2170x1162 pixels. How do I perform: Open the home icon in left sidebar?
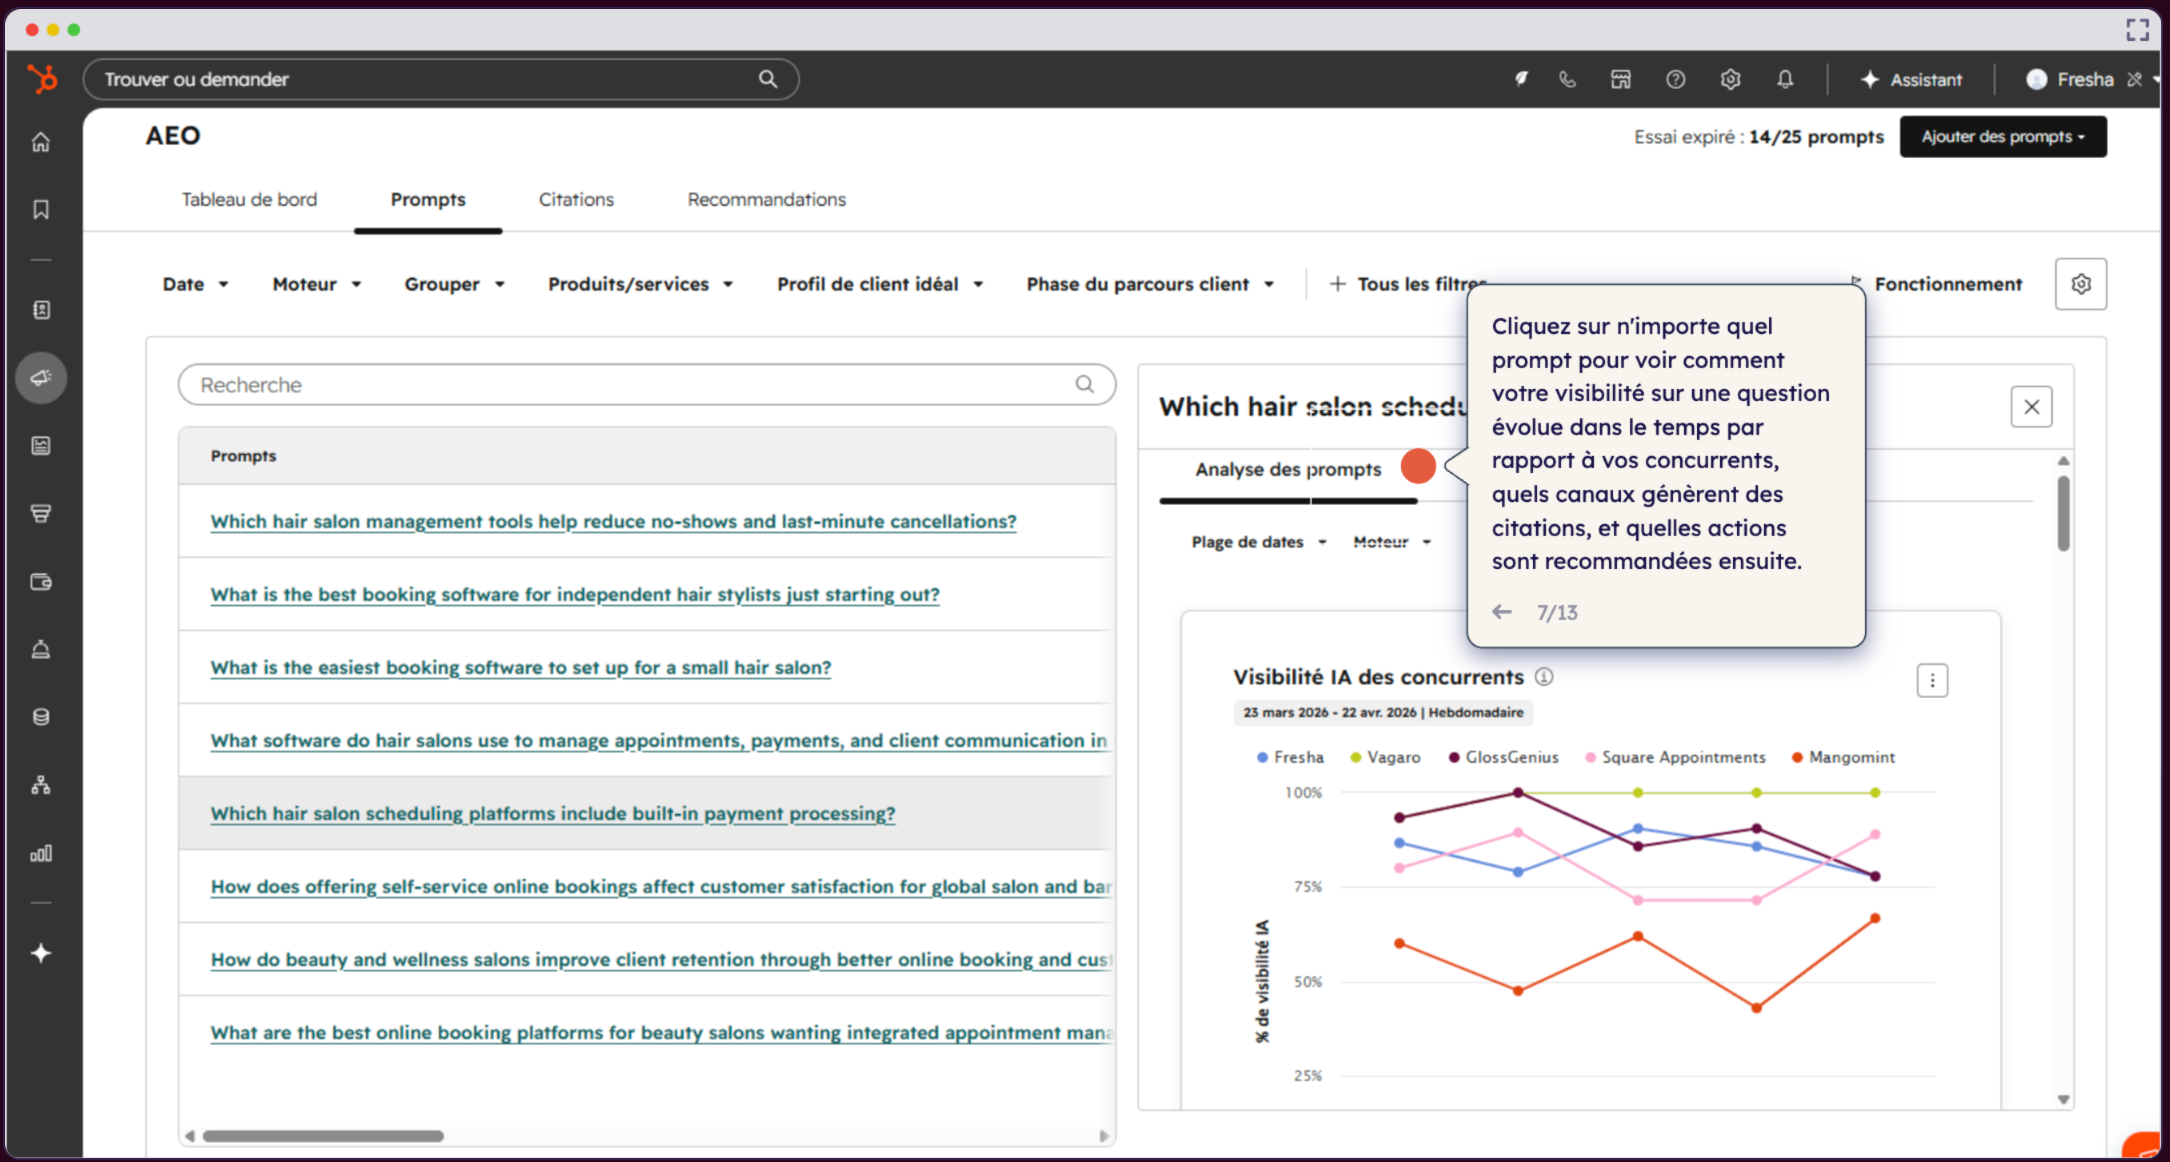pyautogui.click(x=41, y=142)
